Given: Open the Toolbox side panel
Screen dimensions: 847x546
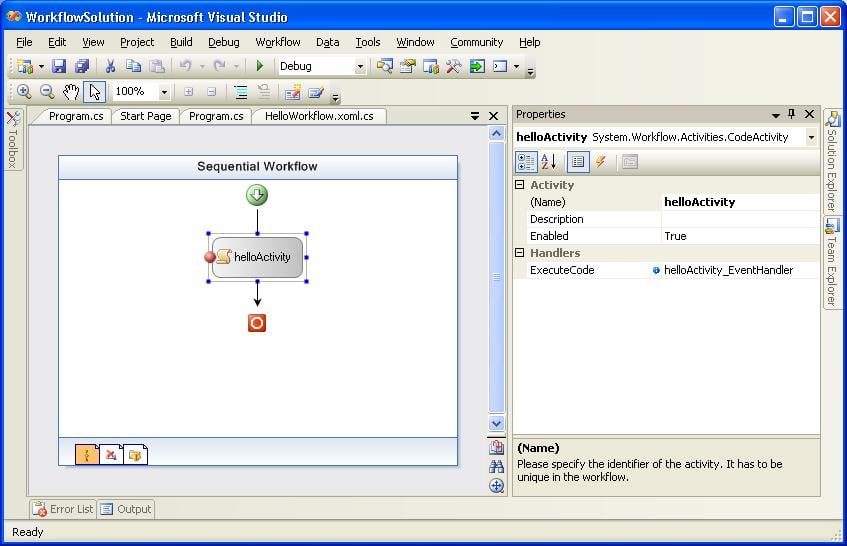Looking at the screenshot, I should pyautogui.click(x=13, y=140).
